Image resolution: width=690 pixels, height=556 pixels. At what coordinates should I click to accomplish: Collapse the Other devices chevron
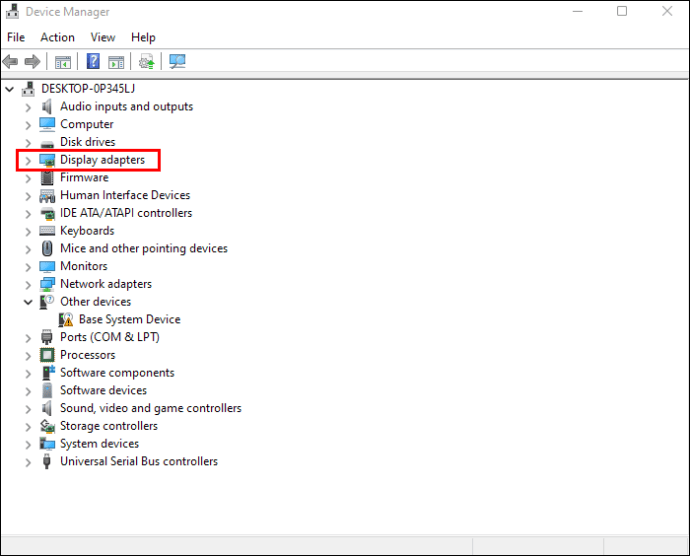[x=28, y=302]
